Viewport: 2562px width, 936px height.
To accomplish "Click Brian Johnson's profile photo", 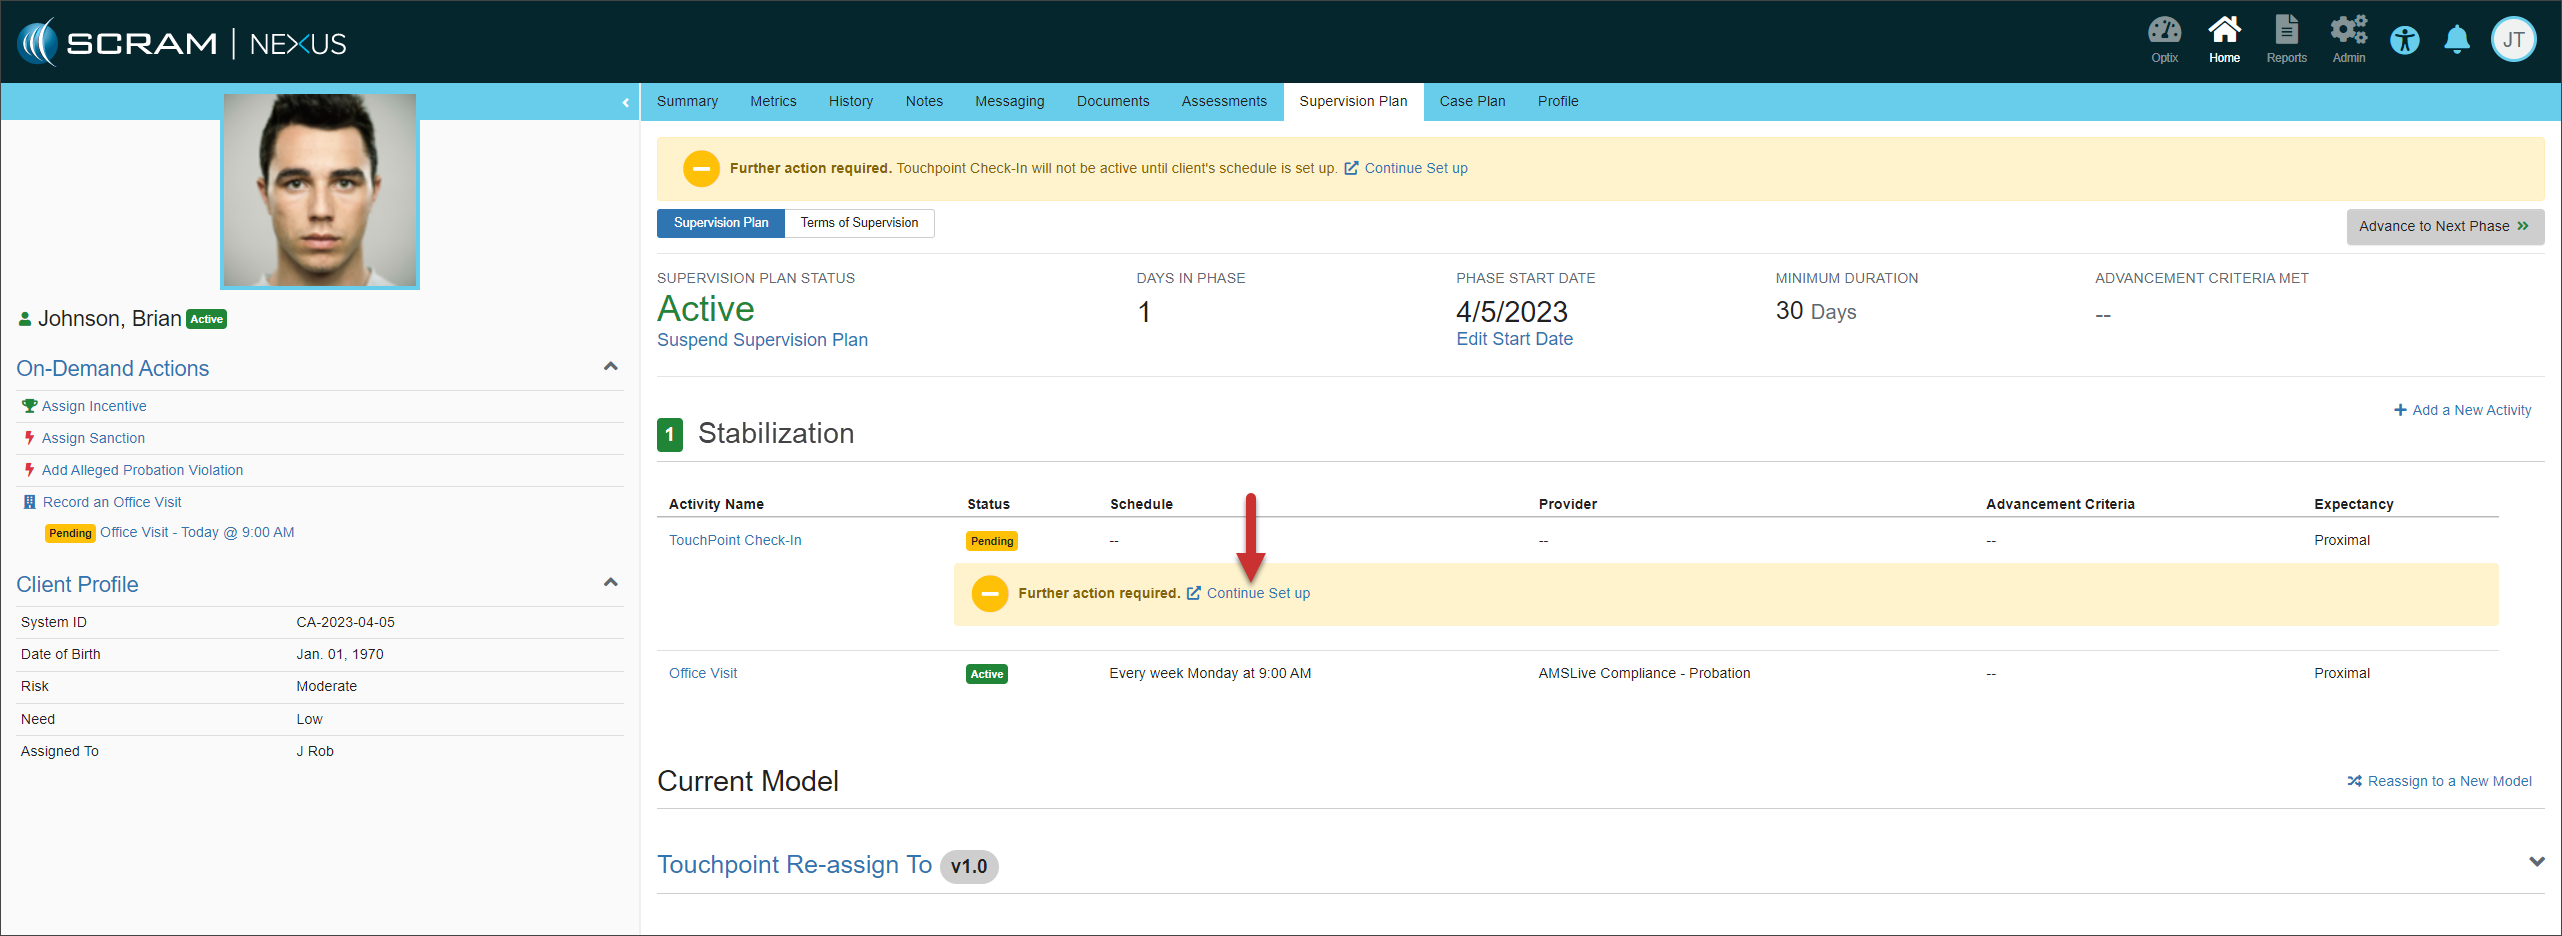I will pyautogui.click(x=320, y=190).
